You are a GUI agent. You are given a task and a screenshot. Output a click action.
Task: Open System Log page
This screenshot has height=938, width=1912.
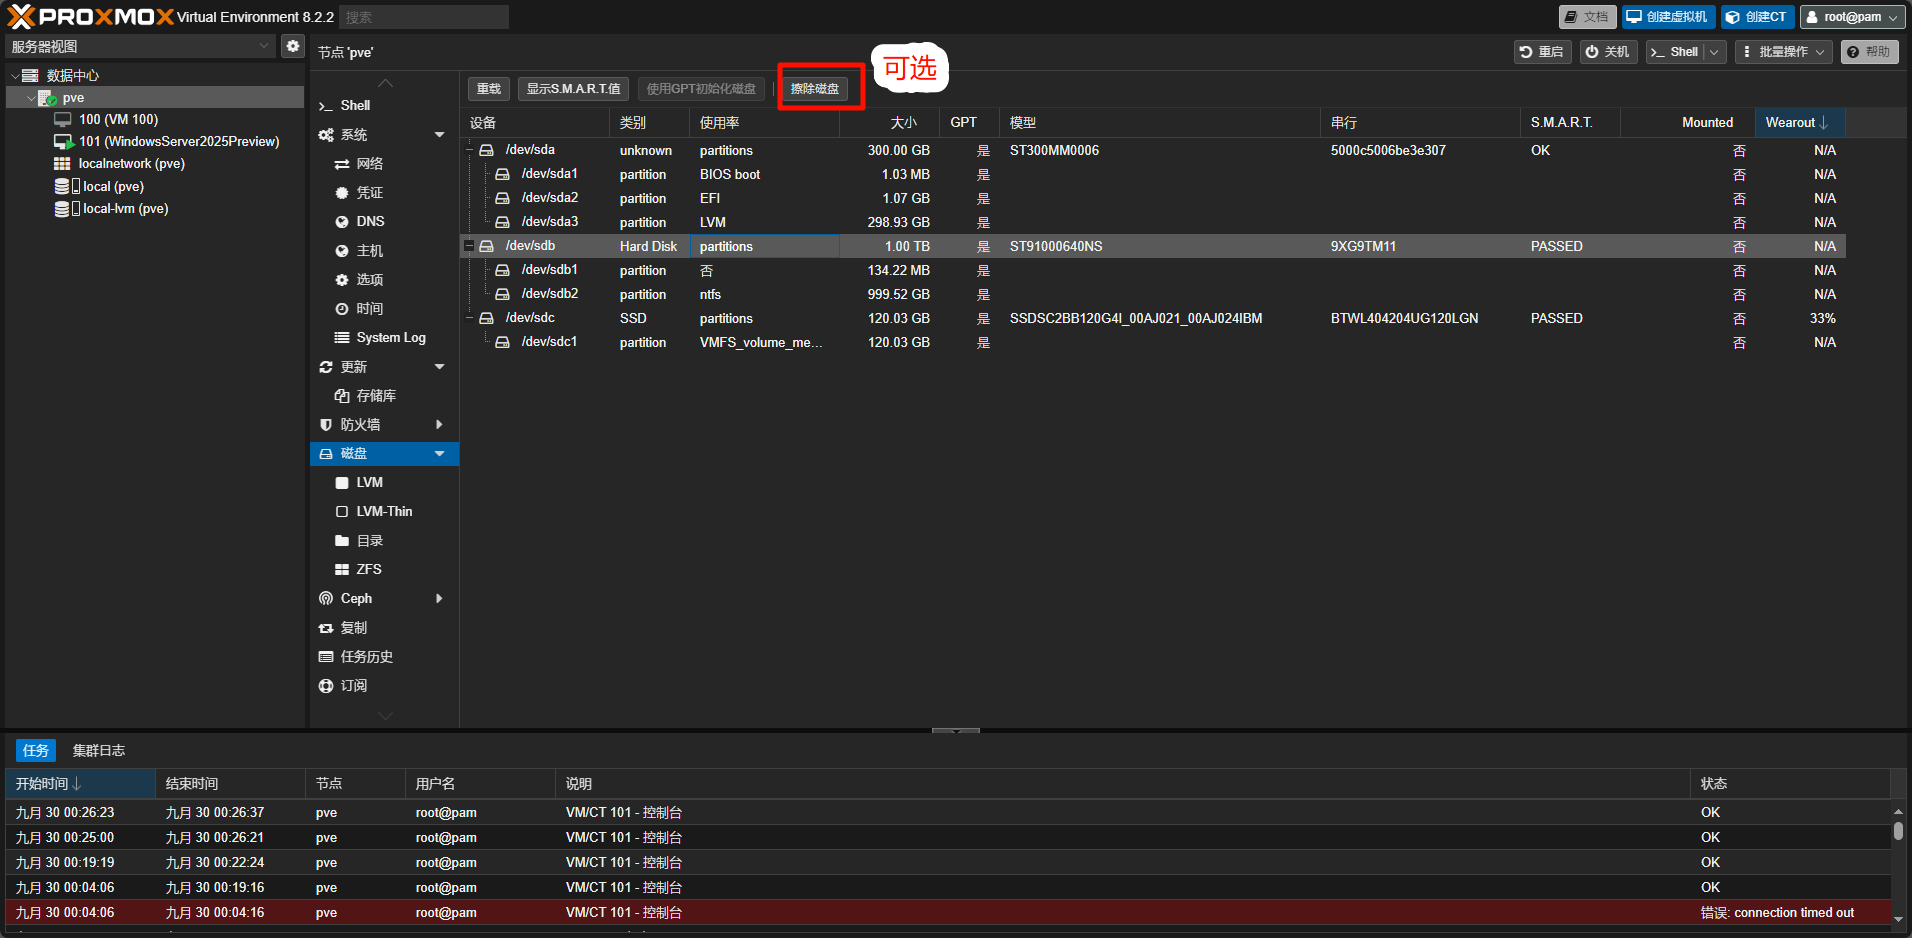390,338
